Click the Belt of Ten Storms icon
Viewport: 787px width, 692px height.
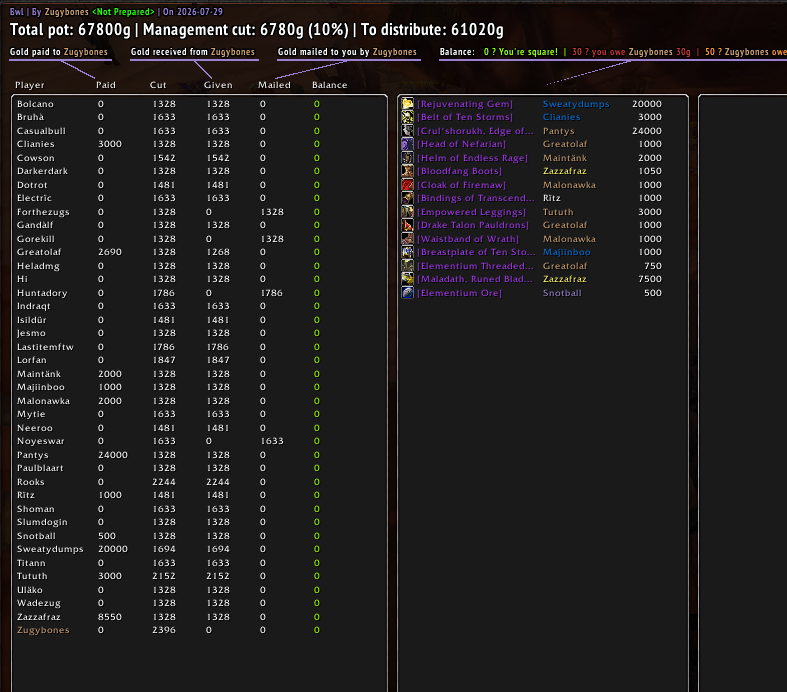(x=408, y=117)
